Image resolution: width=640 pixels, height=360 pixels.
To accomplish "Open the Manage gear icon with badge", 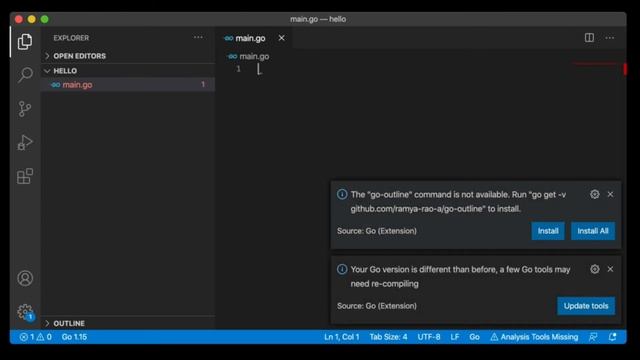I will (25, 312).
